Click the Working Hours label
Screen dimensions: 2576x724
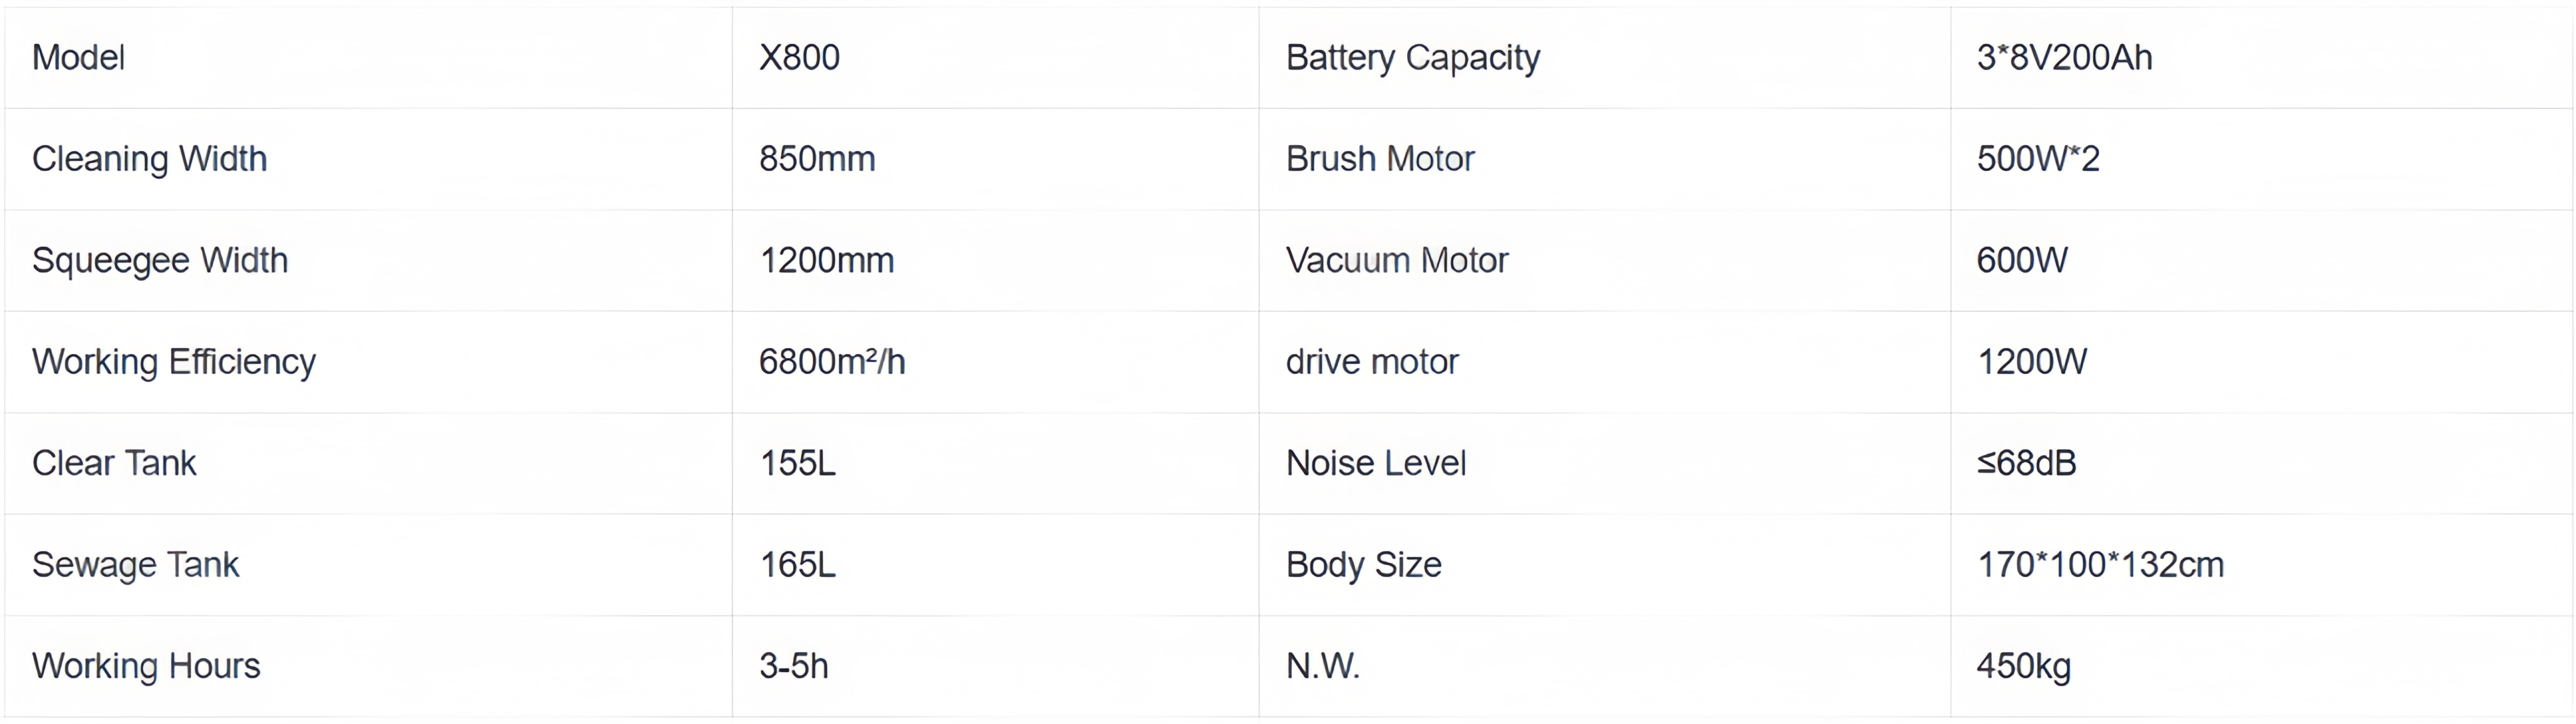(x=146, y=666)
